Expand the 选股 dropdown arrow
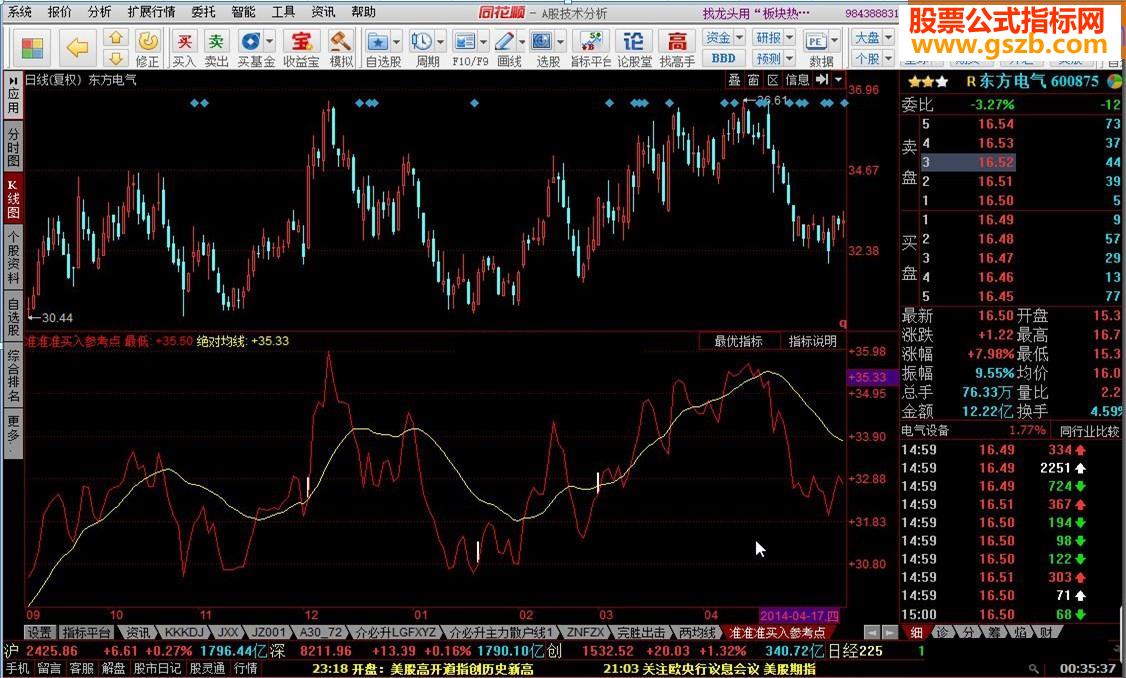1126x678 pixels. [x=561, y=41]
